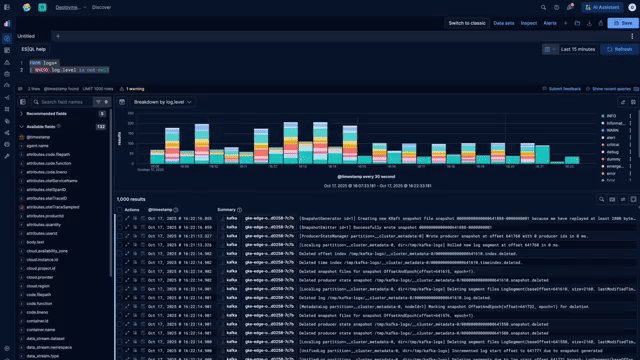Click the New session plus icon
This screenshot has height=360, width=640.
point(566,23)
